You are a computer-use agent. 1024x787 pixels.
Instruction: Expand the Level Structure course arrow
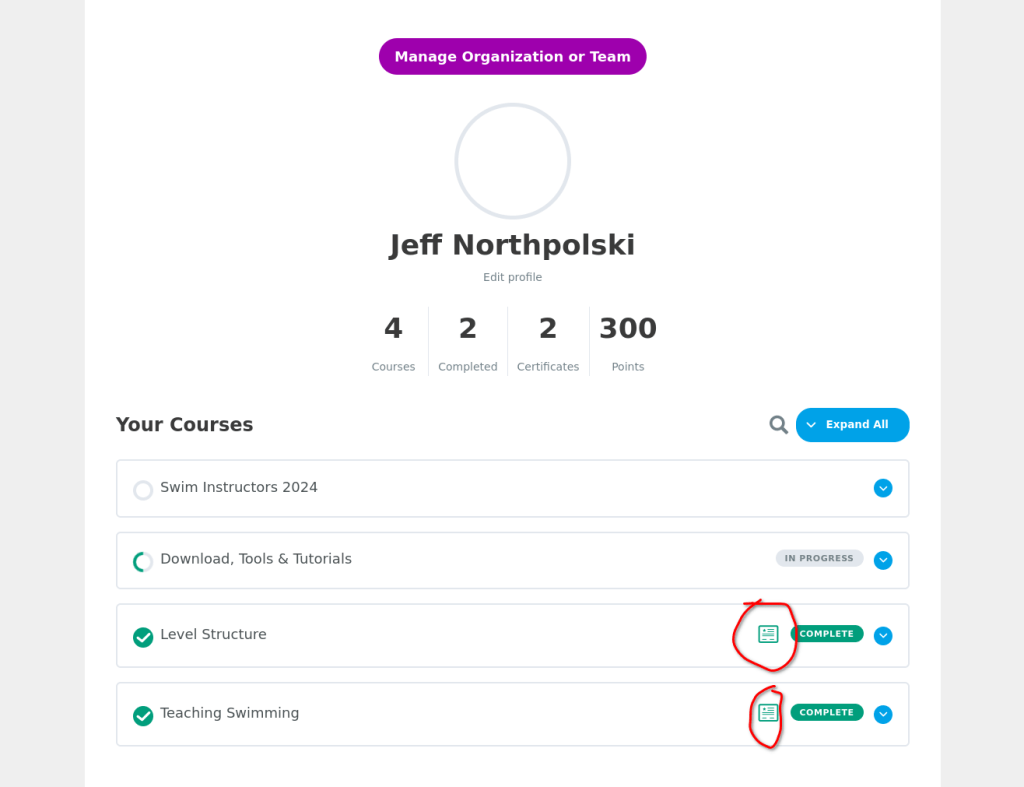point(883,635)
